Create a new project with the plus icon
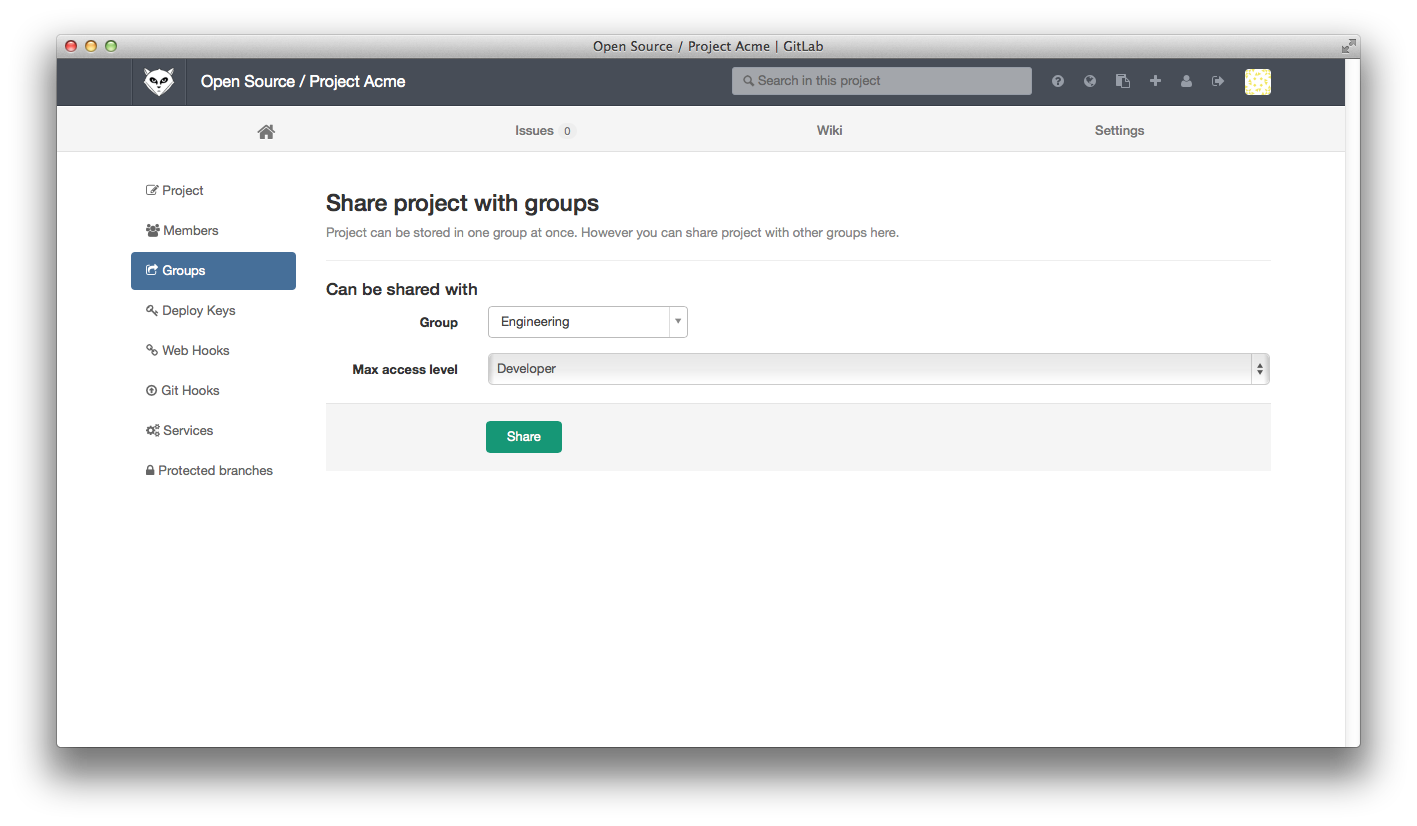Screen dimensions: 1417x826 pos(1154,81)
